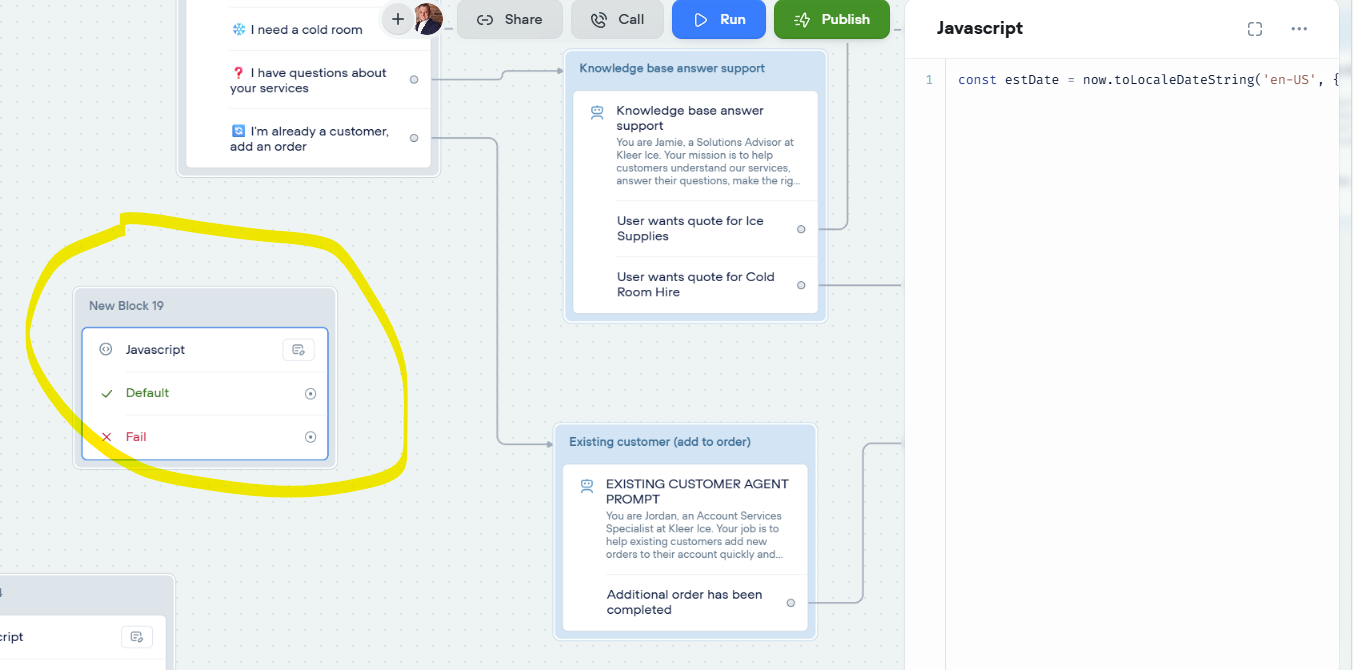Viewport: 1353px width, 670px height.
Task: Click the code editor line 1
Action: pos(1147,80)
